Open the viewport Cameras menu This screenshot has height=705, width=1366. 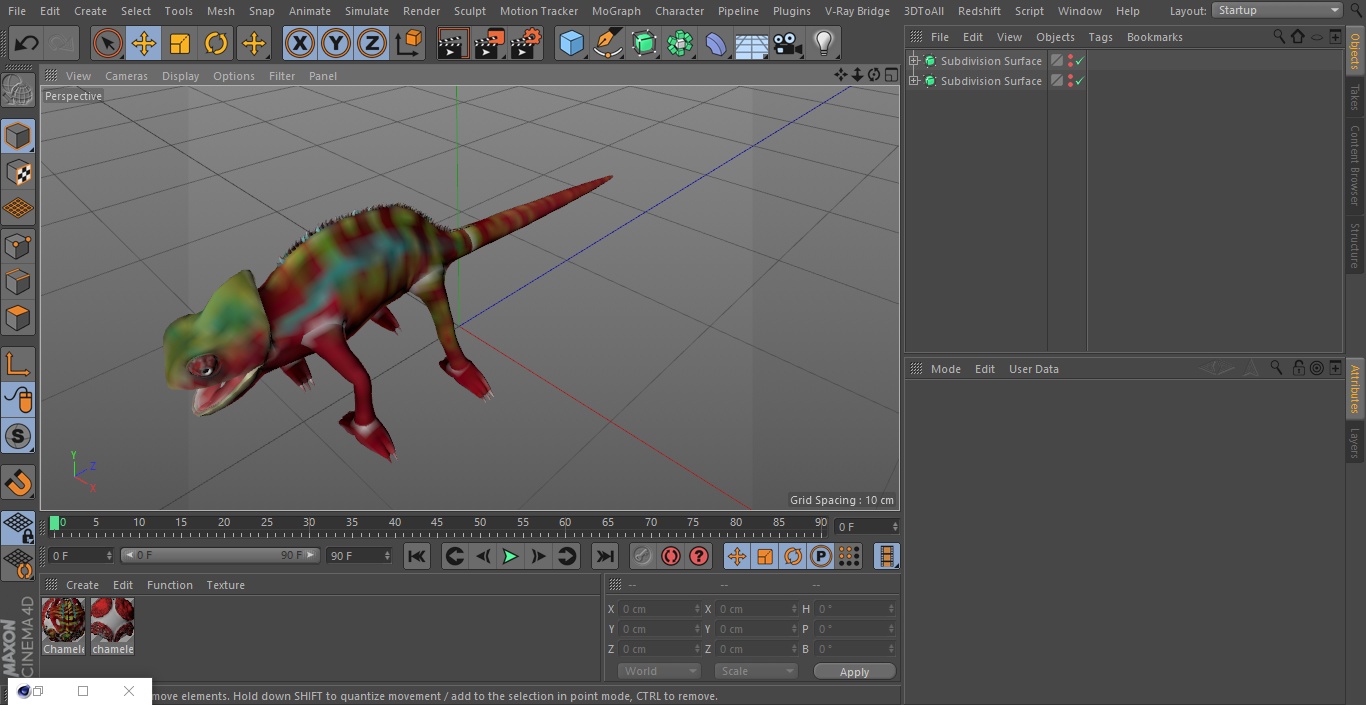pyautogui.click(x=126, y=76)
